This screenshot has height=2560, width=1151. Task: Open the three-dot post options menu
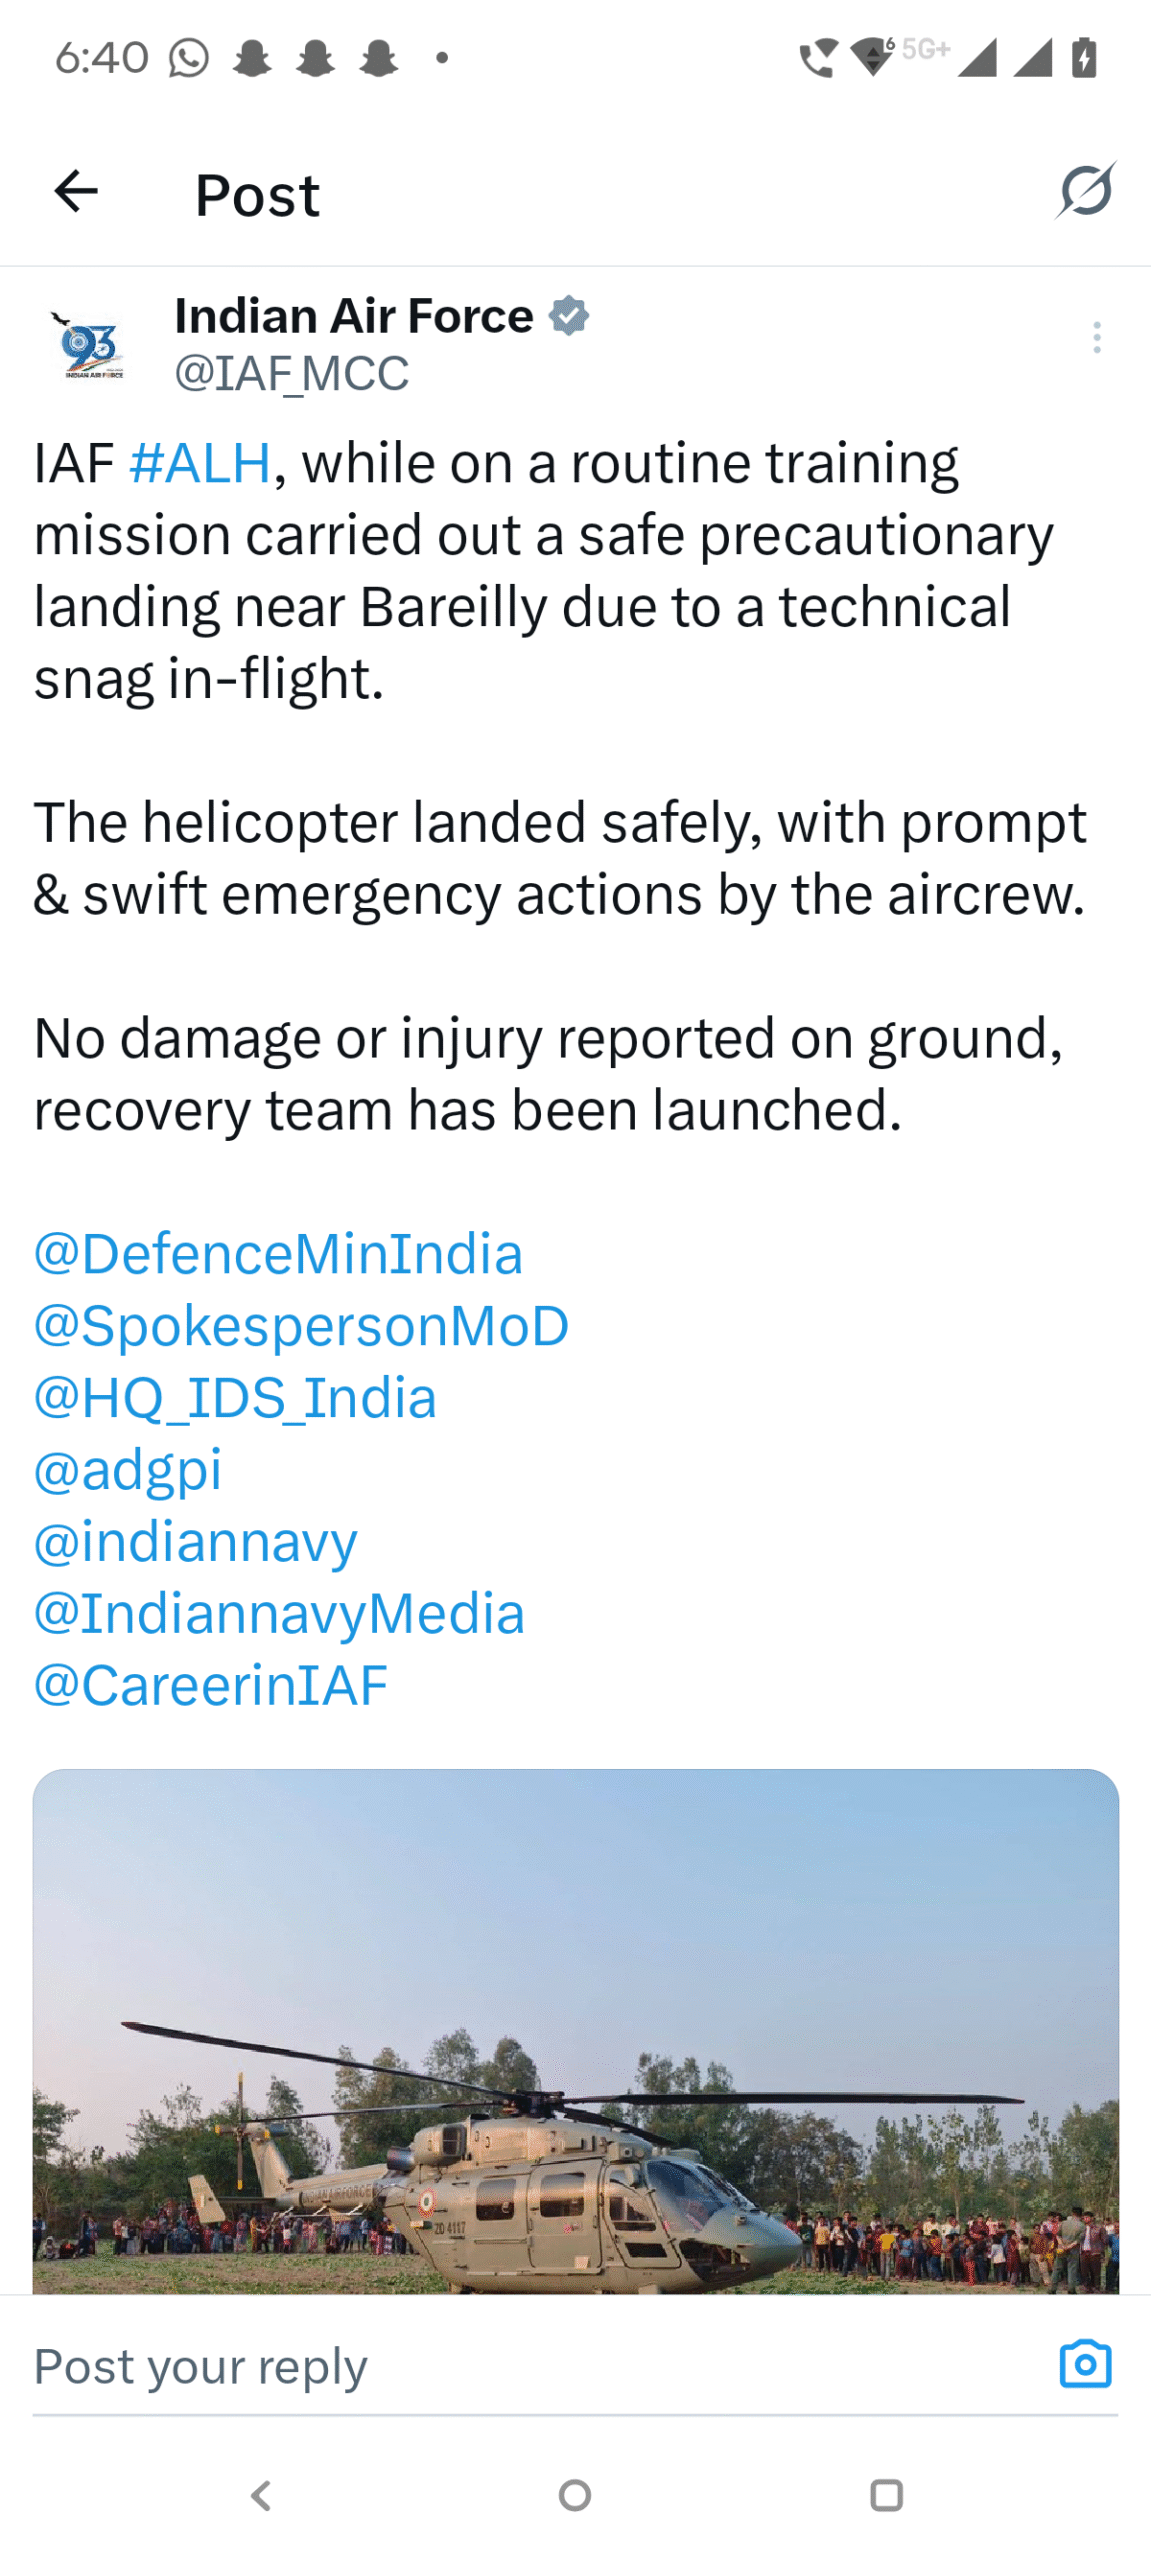pyautogui.click(x=1097, y=338)
